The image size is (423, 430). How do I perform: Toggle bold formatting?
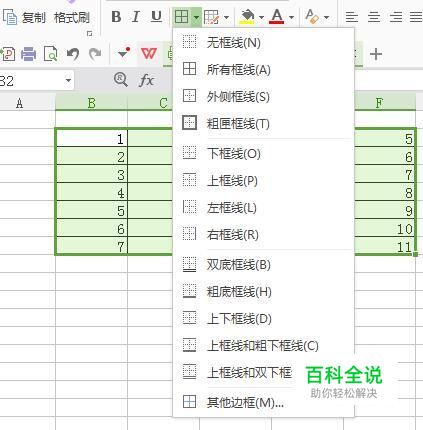point(116,17)
